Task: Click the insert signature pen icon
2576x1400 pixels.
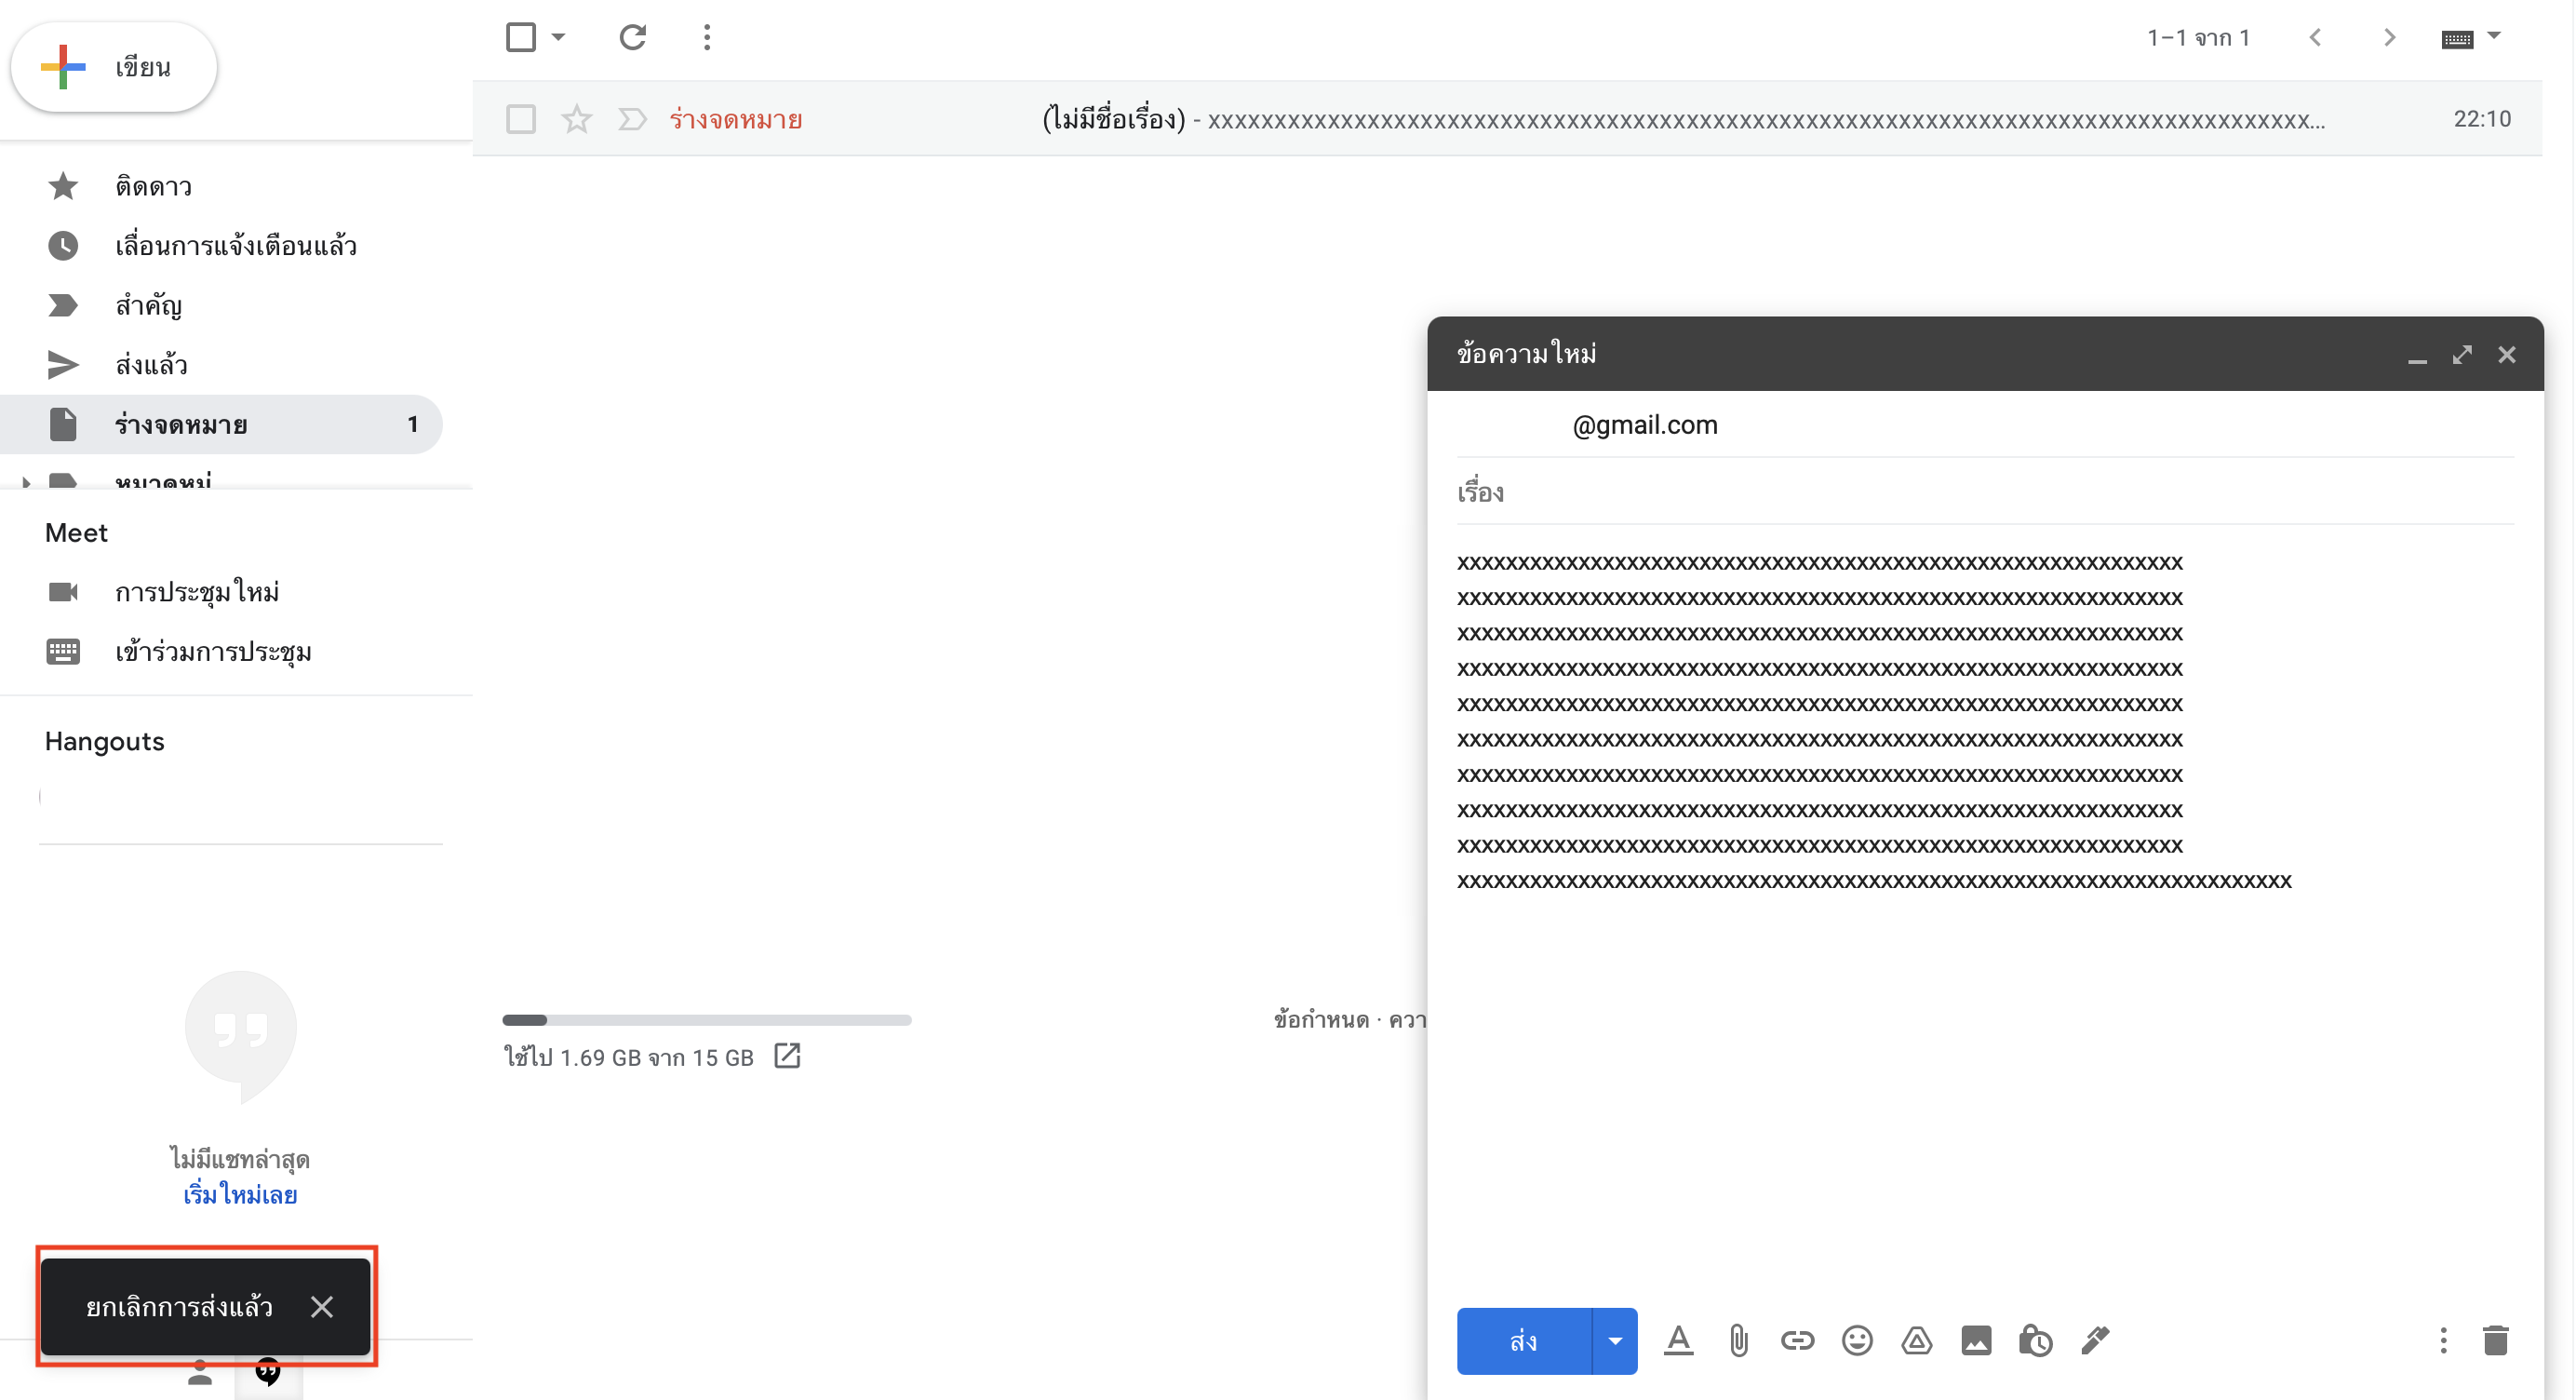Action: [2095, 1340]
